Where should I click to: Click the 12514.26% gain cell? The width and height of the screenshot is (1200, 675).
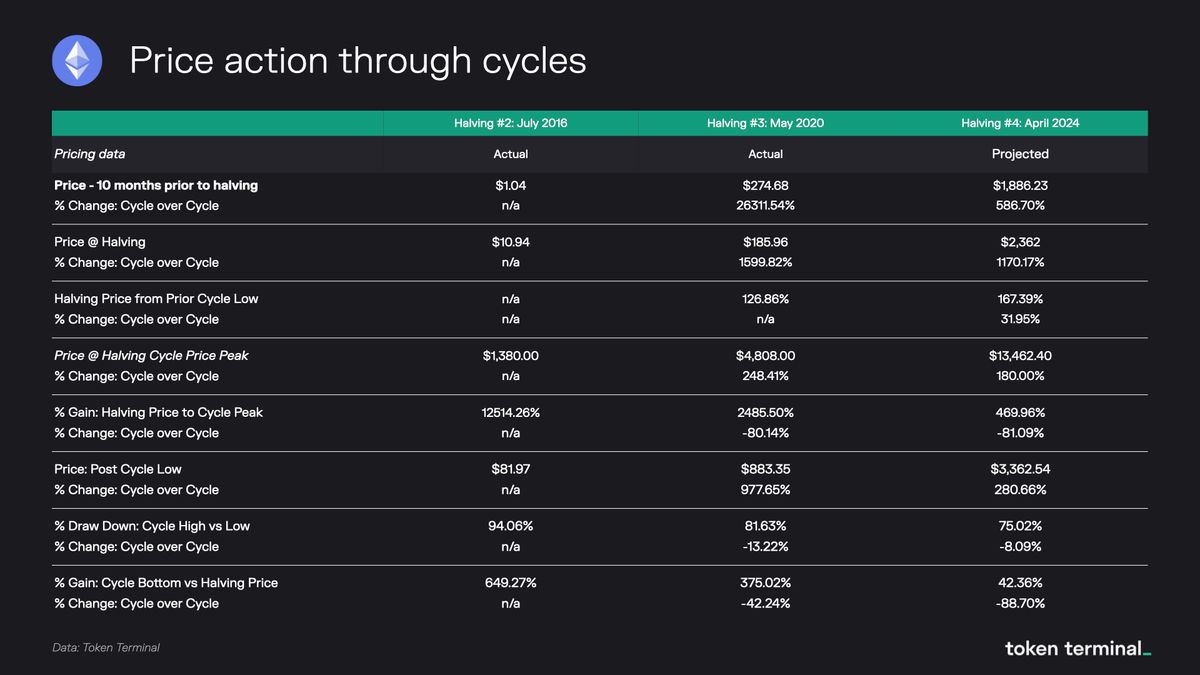[510, 412]
